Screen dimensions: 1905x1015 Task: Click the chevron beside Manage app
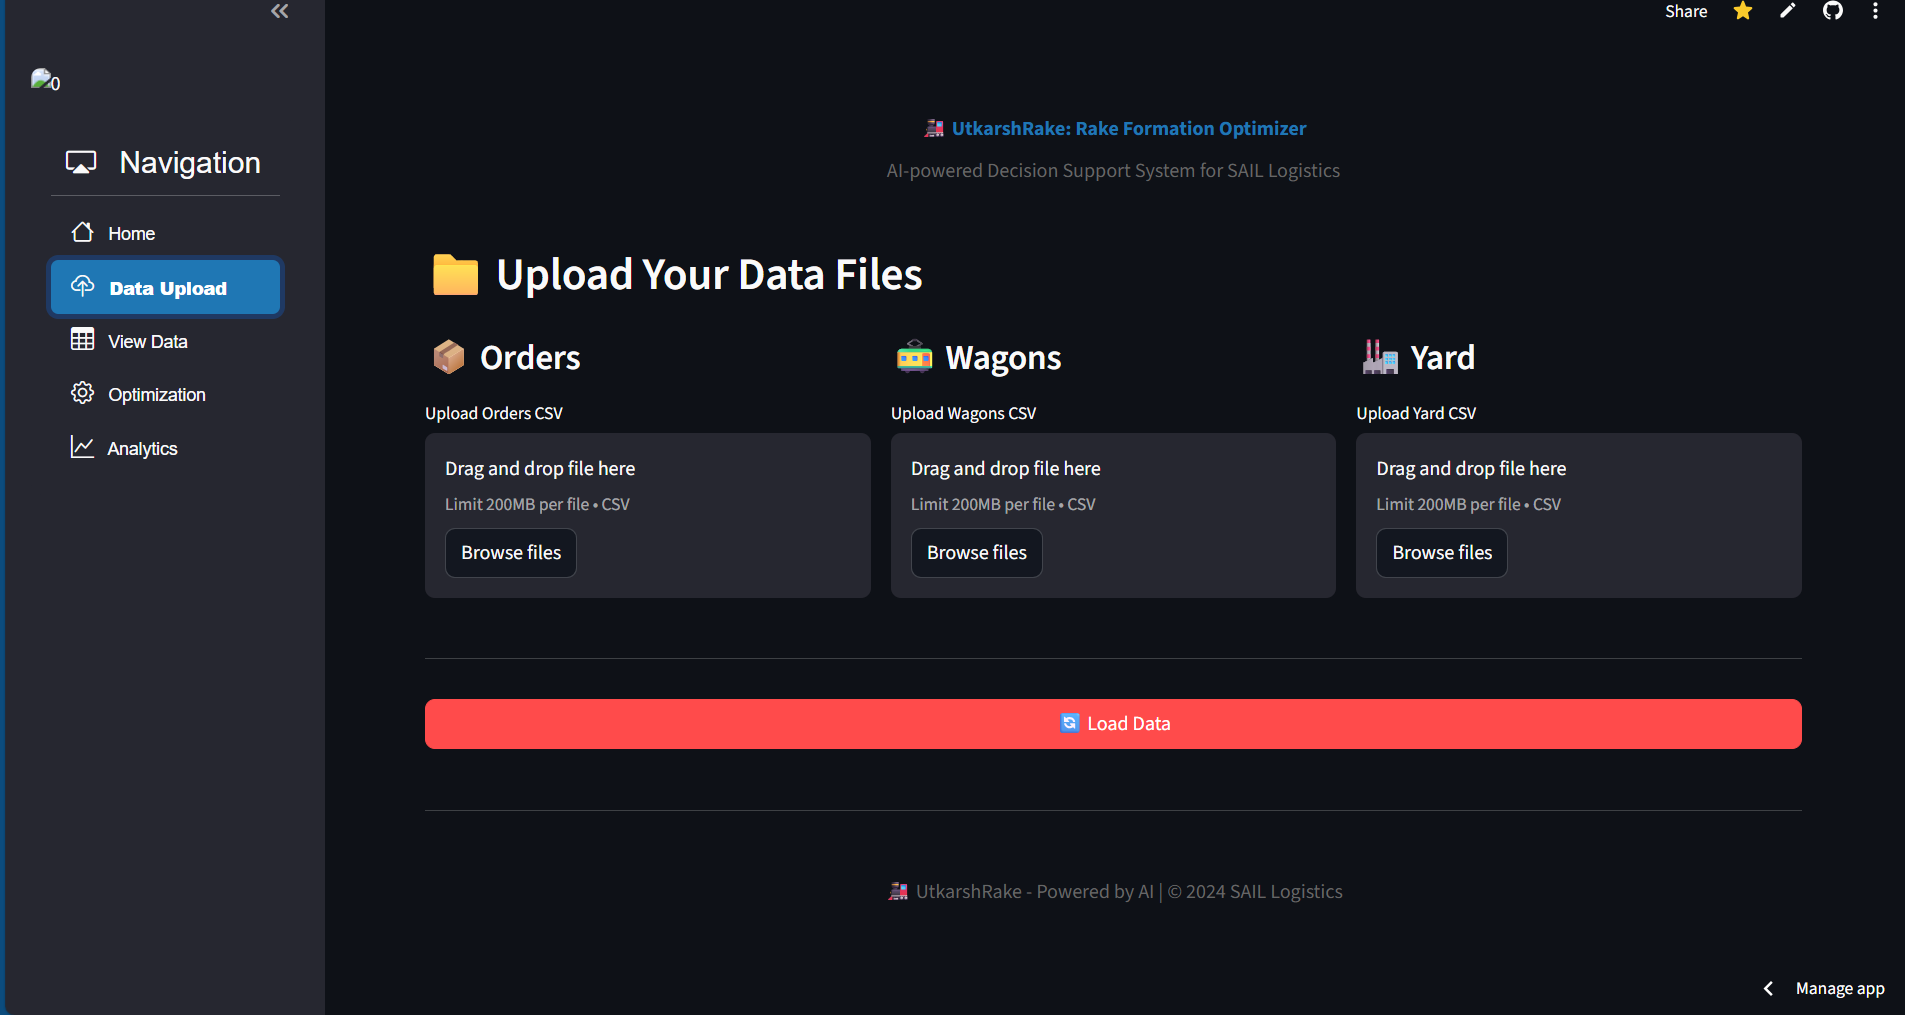[1768, 988]
